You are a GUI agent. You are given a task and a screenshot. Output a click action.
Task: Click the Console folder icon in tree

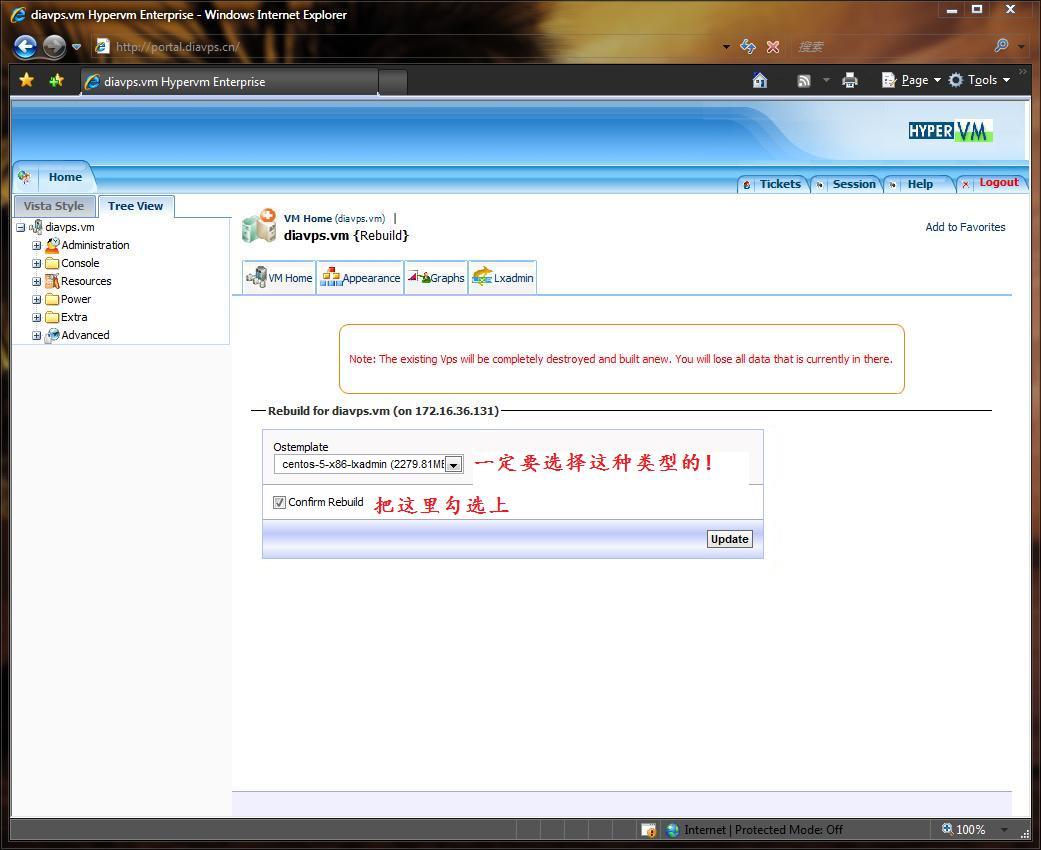pyautogui.click(x=52, y=263)
